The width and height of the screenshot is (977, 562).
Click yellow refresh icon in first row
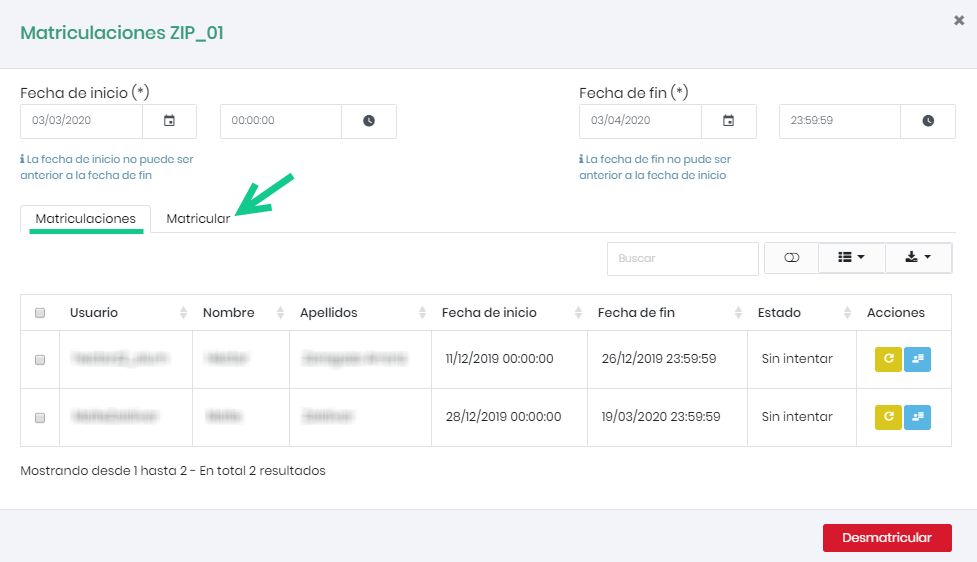pos(888,359)
